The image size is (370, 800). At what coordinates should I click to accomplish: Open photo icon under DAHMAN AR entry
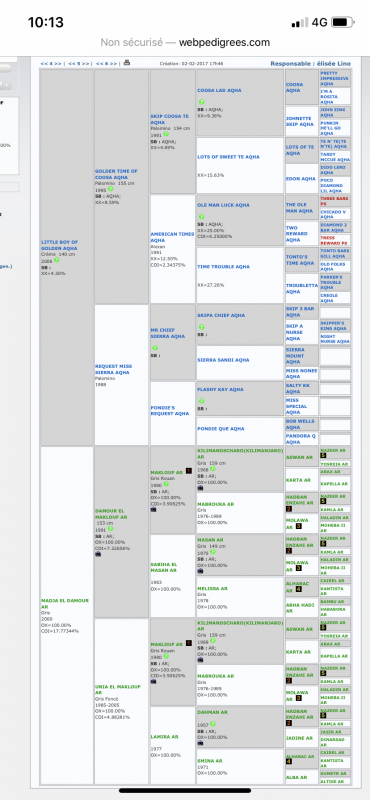coord(200,743)
